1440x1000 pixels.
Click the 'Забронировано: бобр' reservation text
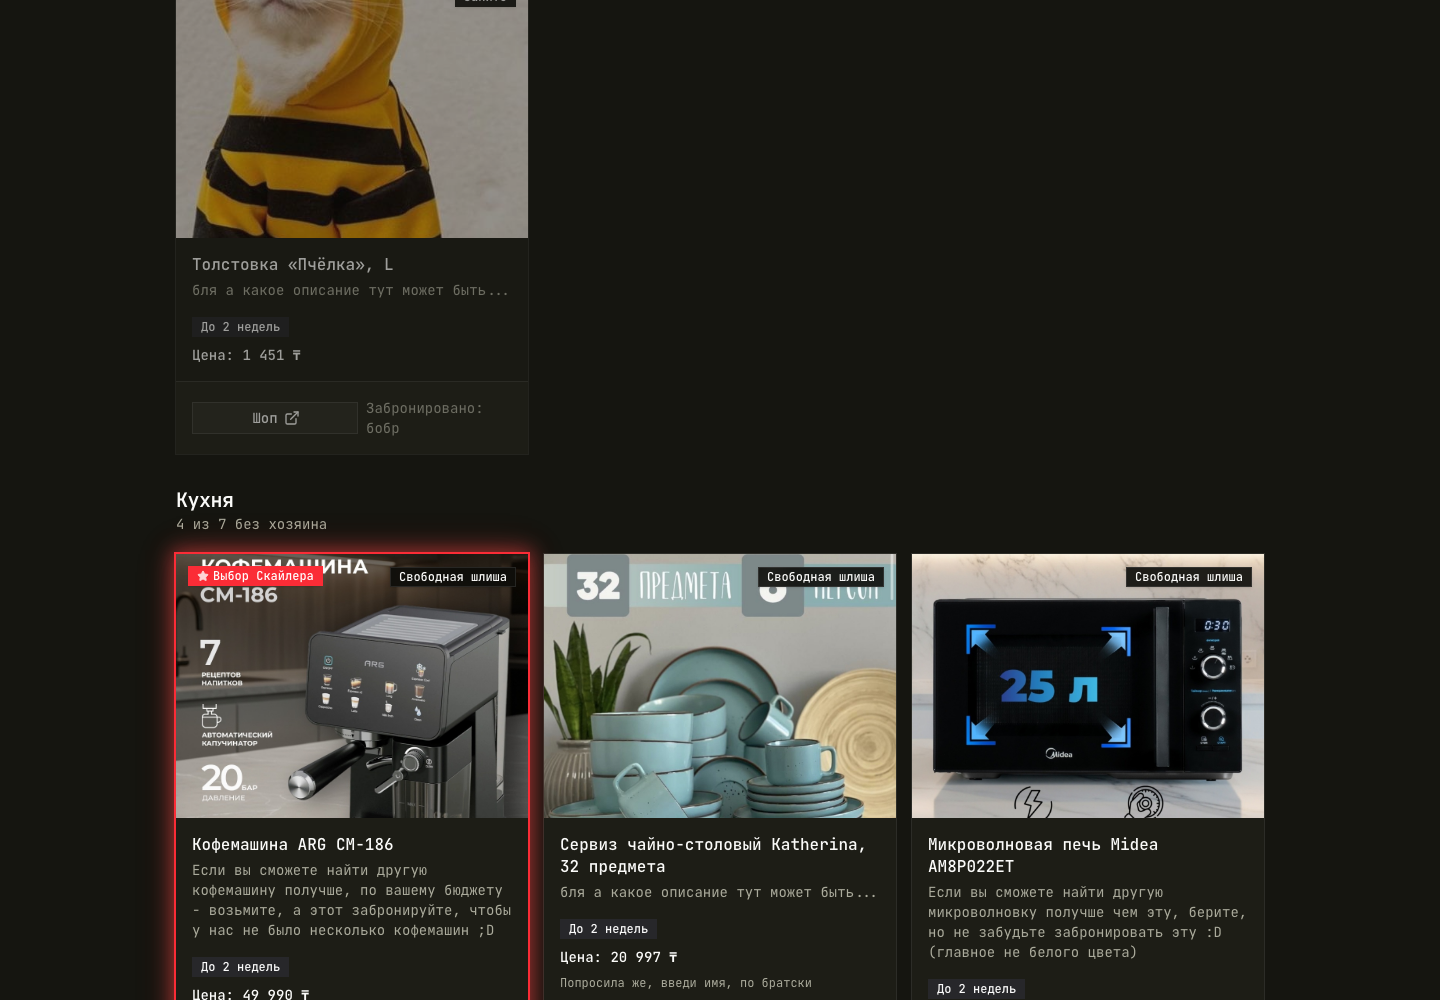click(424, 418)
